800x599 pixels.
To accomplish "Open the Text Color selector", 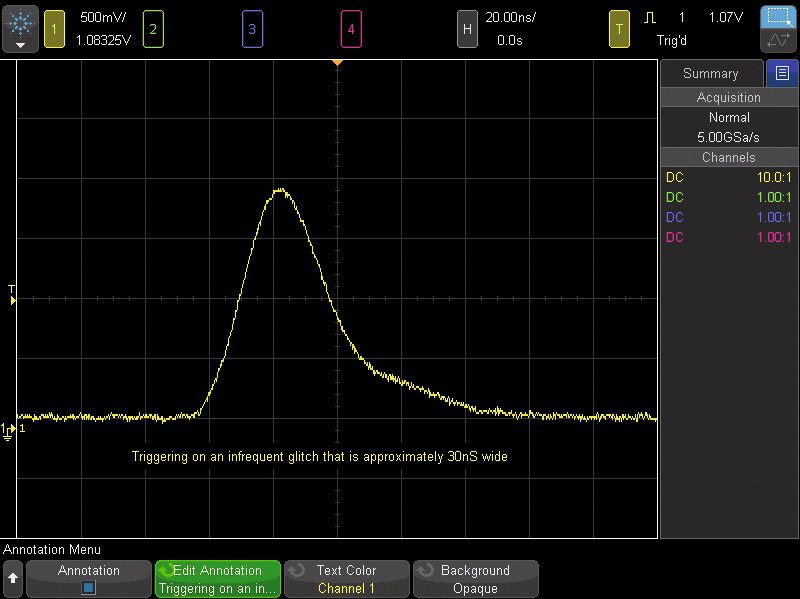I will pyautogui.click(x=346, y=579).
